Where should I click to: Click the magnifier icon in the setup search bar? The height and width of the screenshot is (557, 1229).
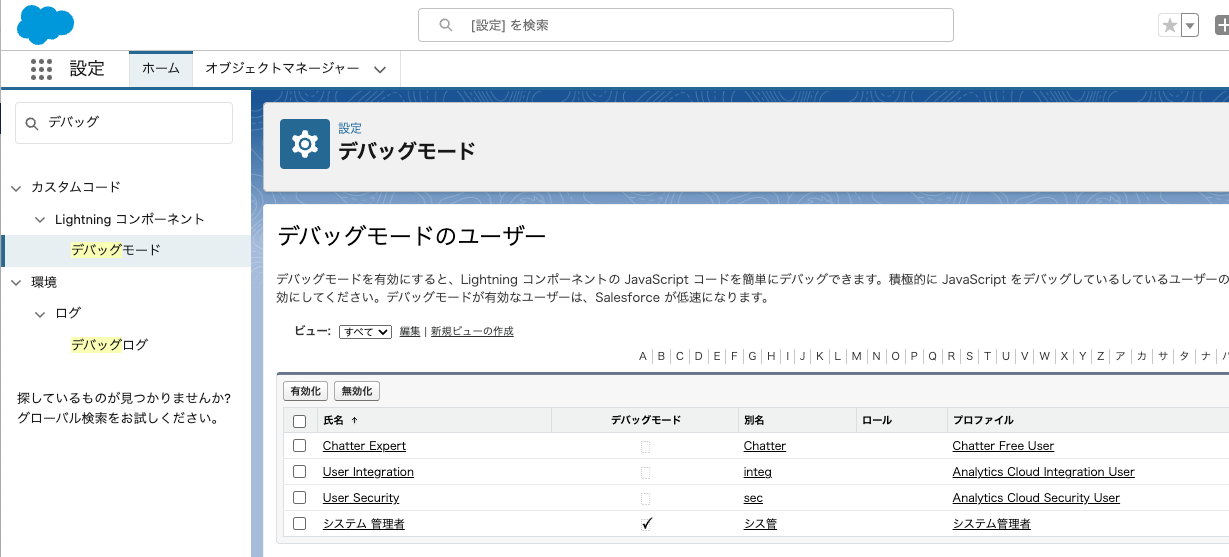446,25
